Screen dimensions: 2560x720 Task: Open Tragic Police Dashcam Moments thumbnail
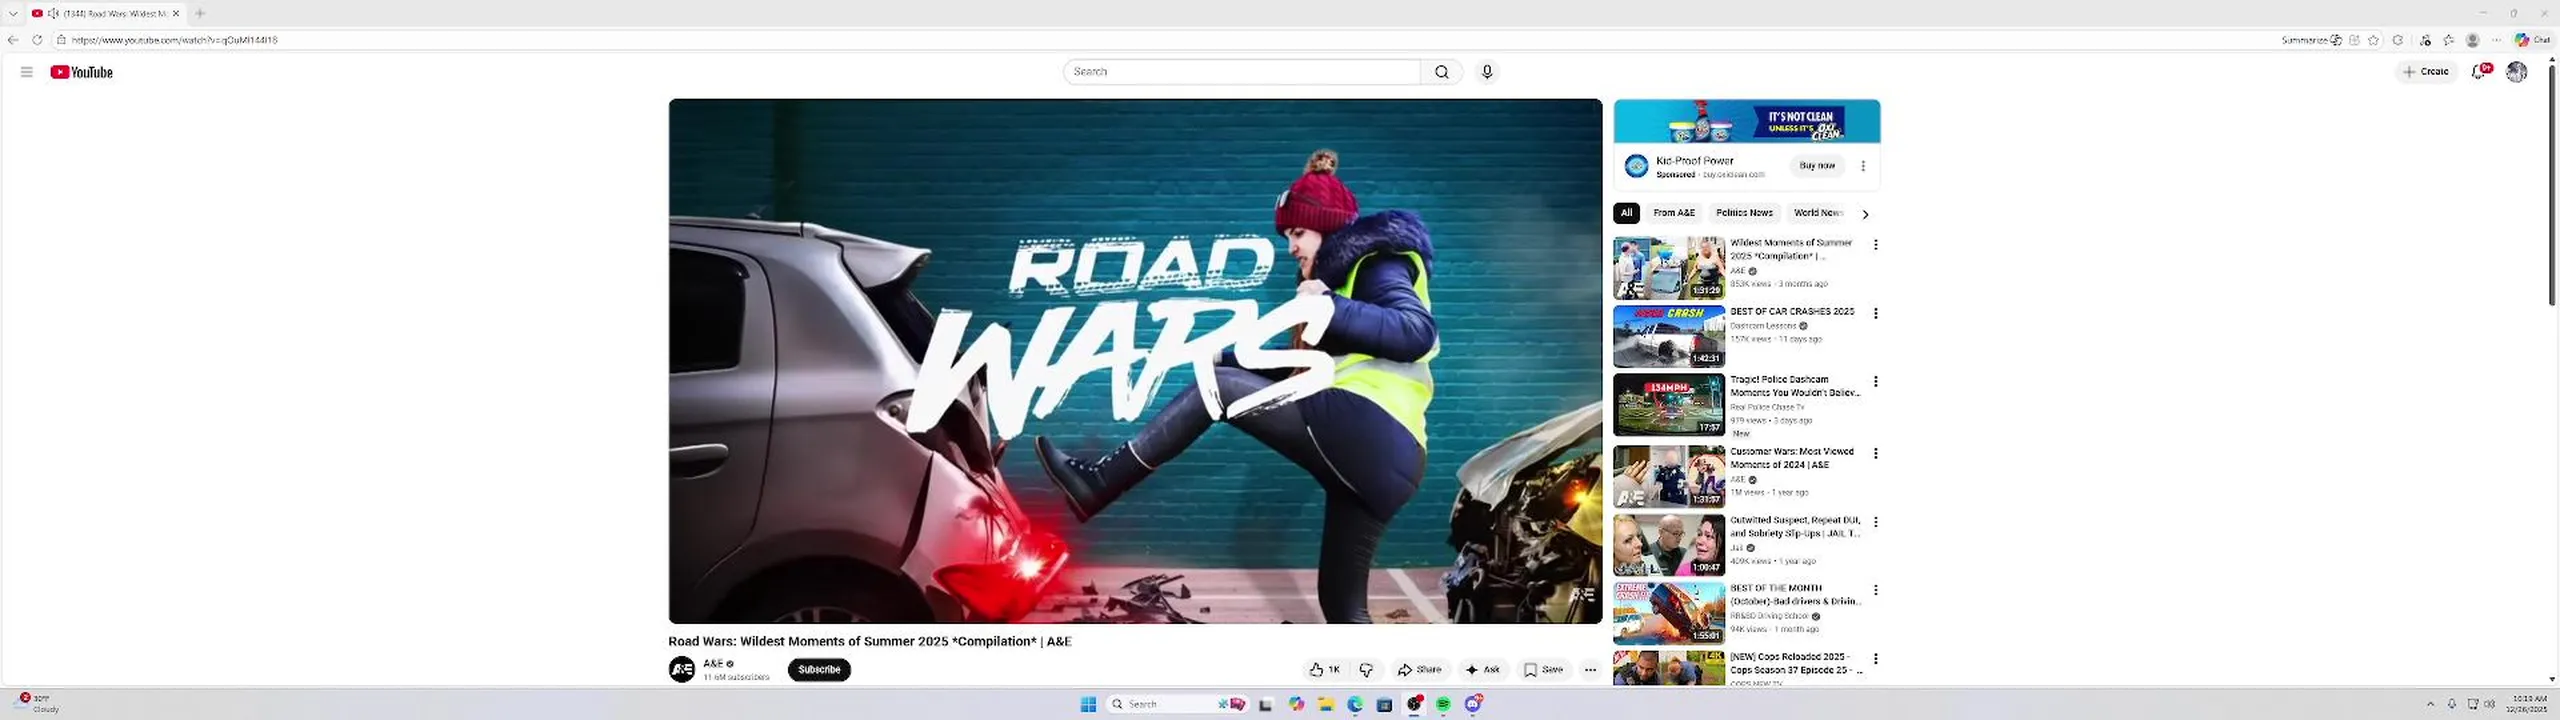pyautogui.click(x=1669, y=405)
